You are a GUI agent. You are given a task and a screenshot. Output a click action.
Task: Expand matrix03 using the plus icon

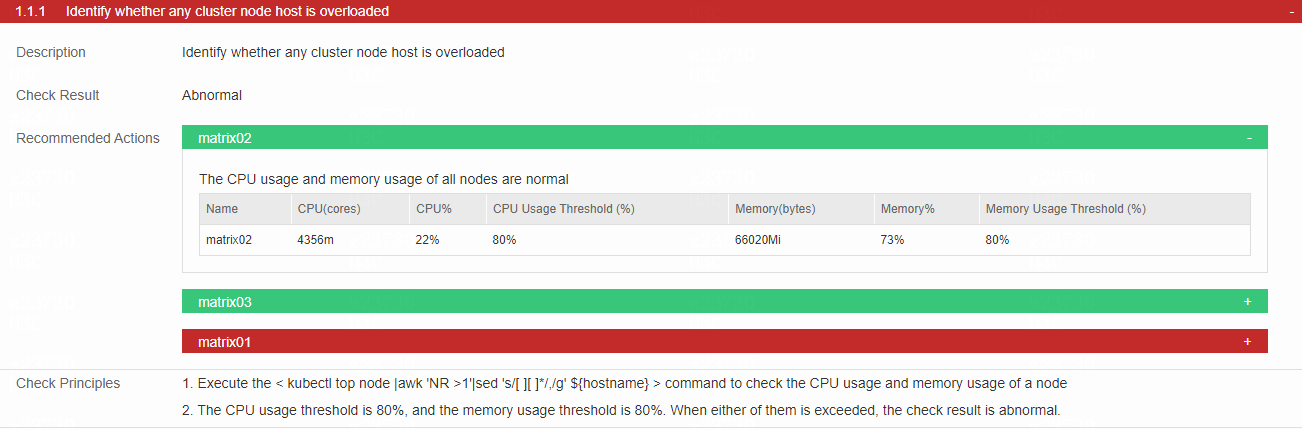pos(1247,301)
